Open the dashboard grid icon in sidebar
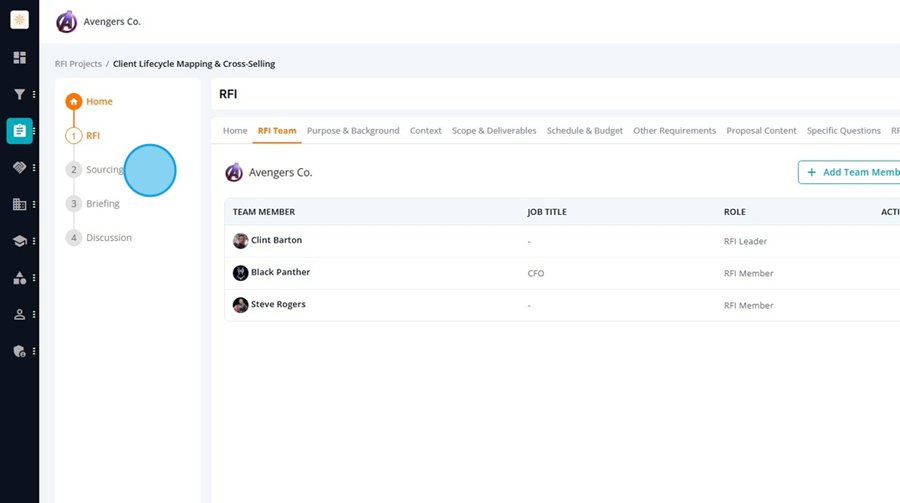The height and width of the screenshot is (503, 900). tap(20, 57)
